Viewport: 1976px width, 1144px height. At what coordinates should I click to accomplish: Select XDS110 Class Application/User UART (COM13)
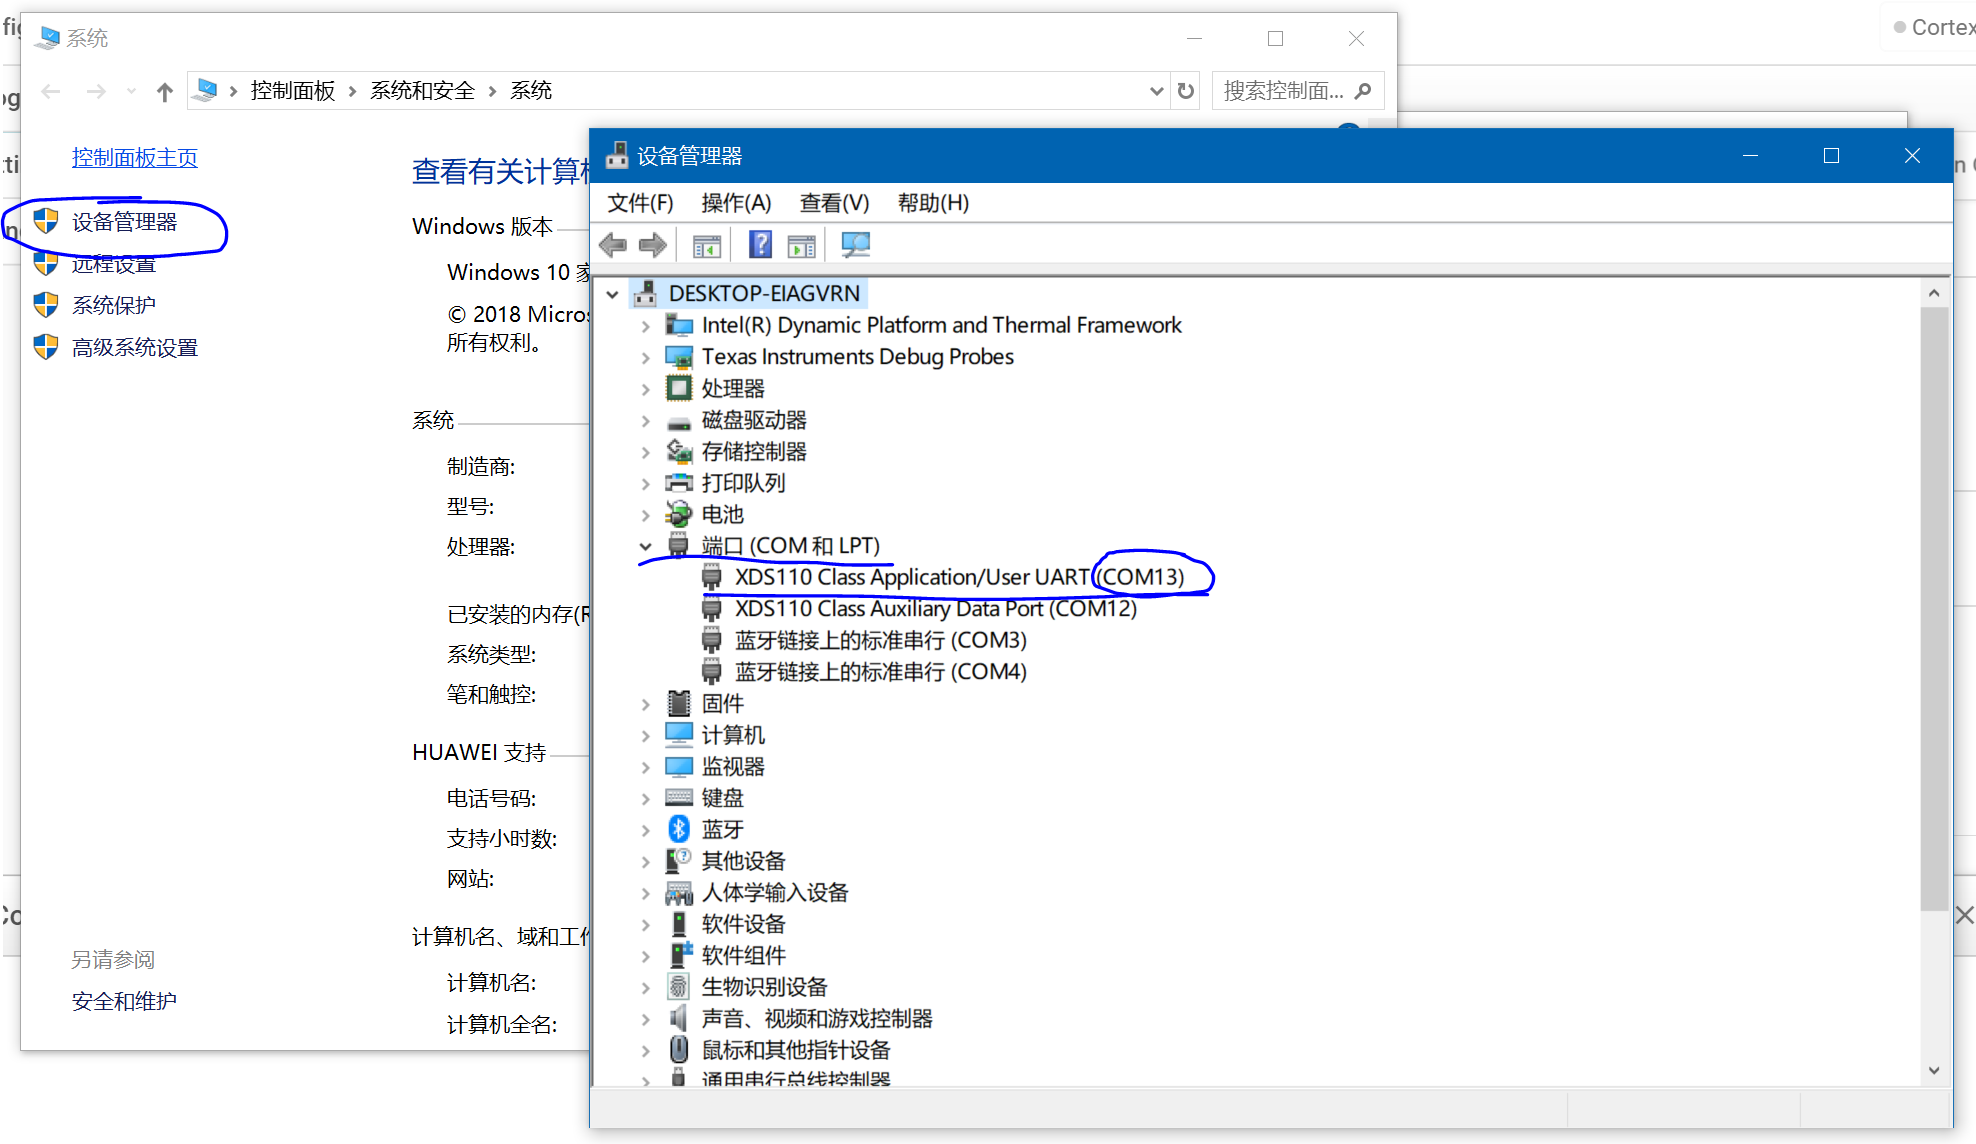pos(959,577)
